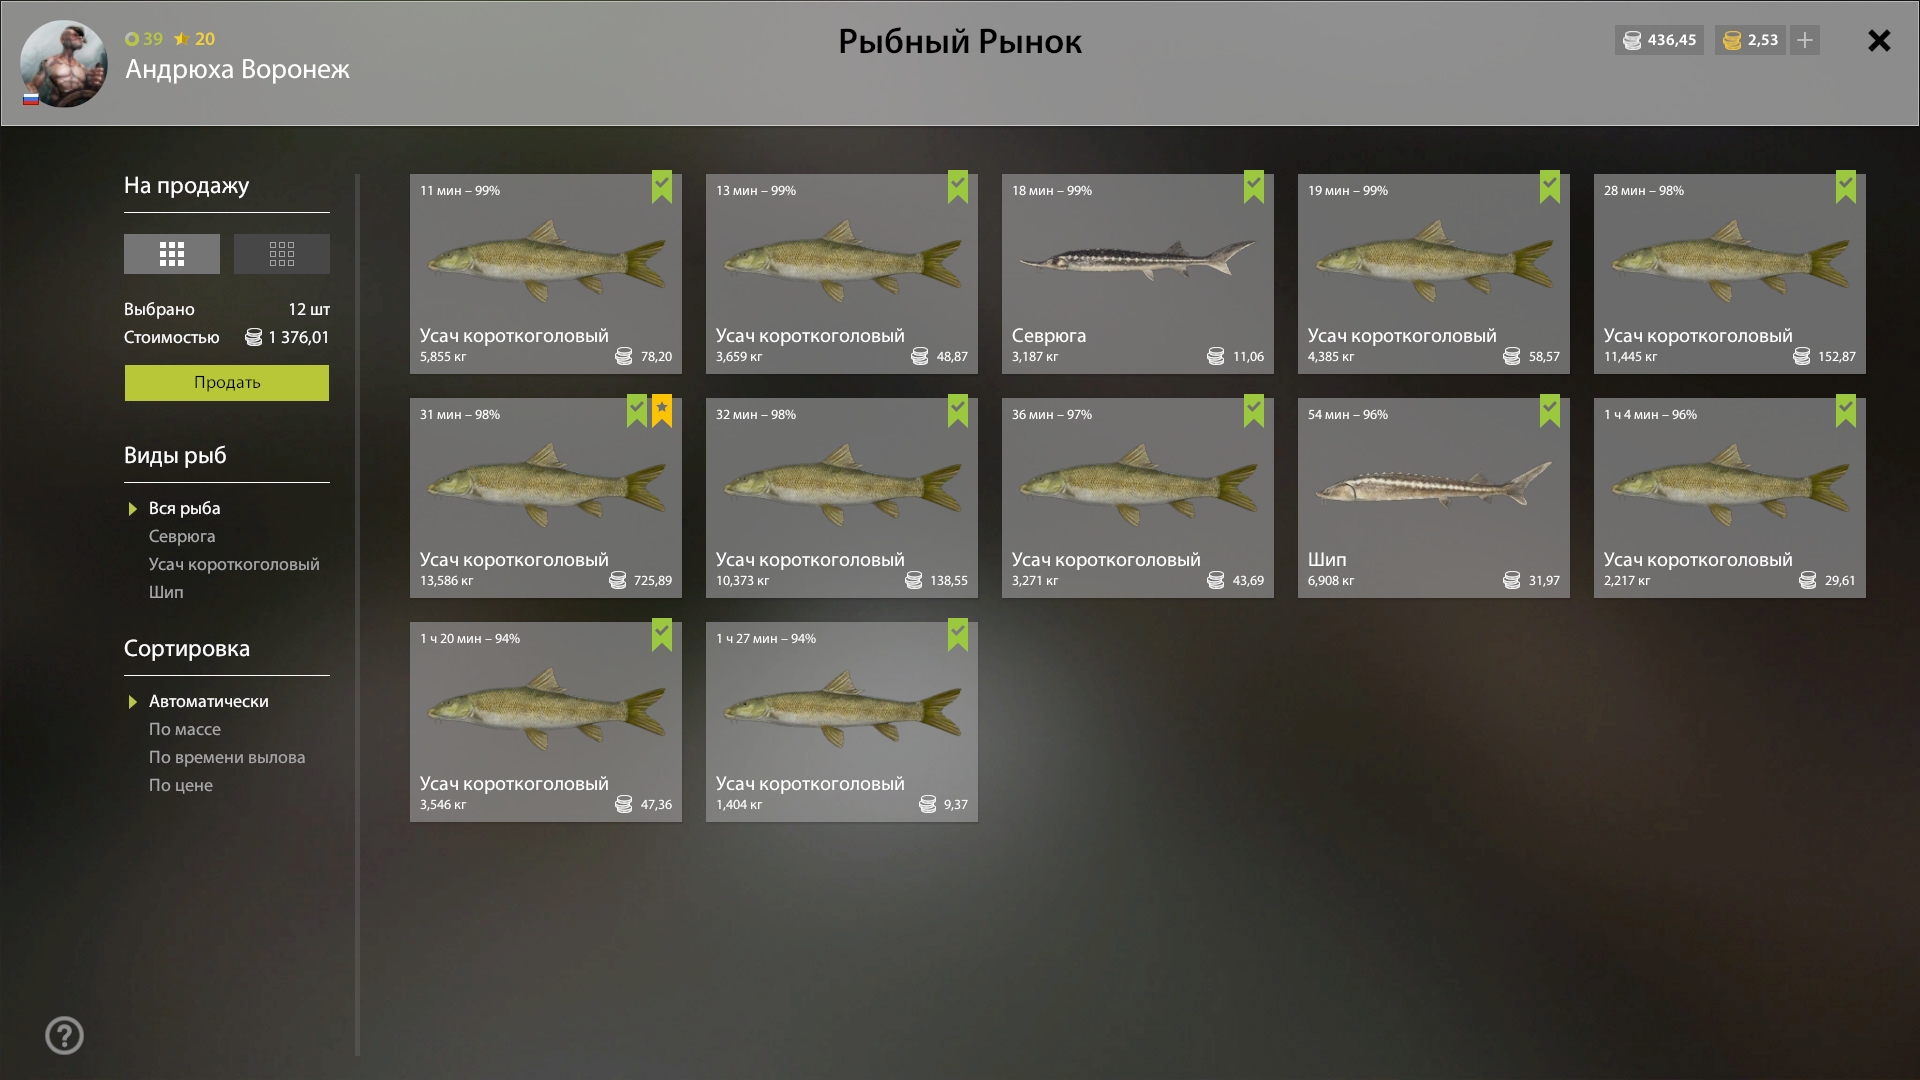Click the gold star trophy badge
Screen dimensions: 1920x1080
point(662,410)
